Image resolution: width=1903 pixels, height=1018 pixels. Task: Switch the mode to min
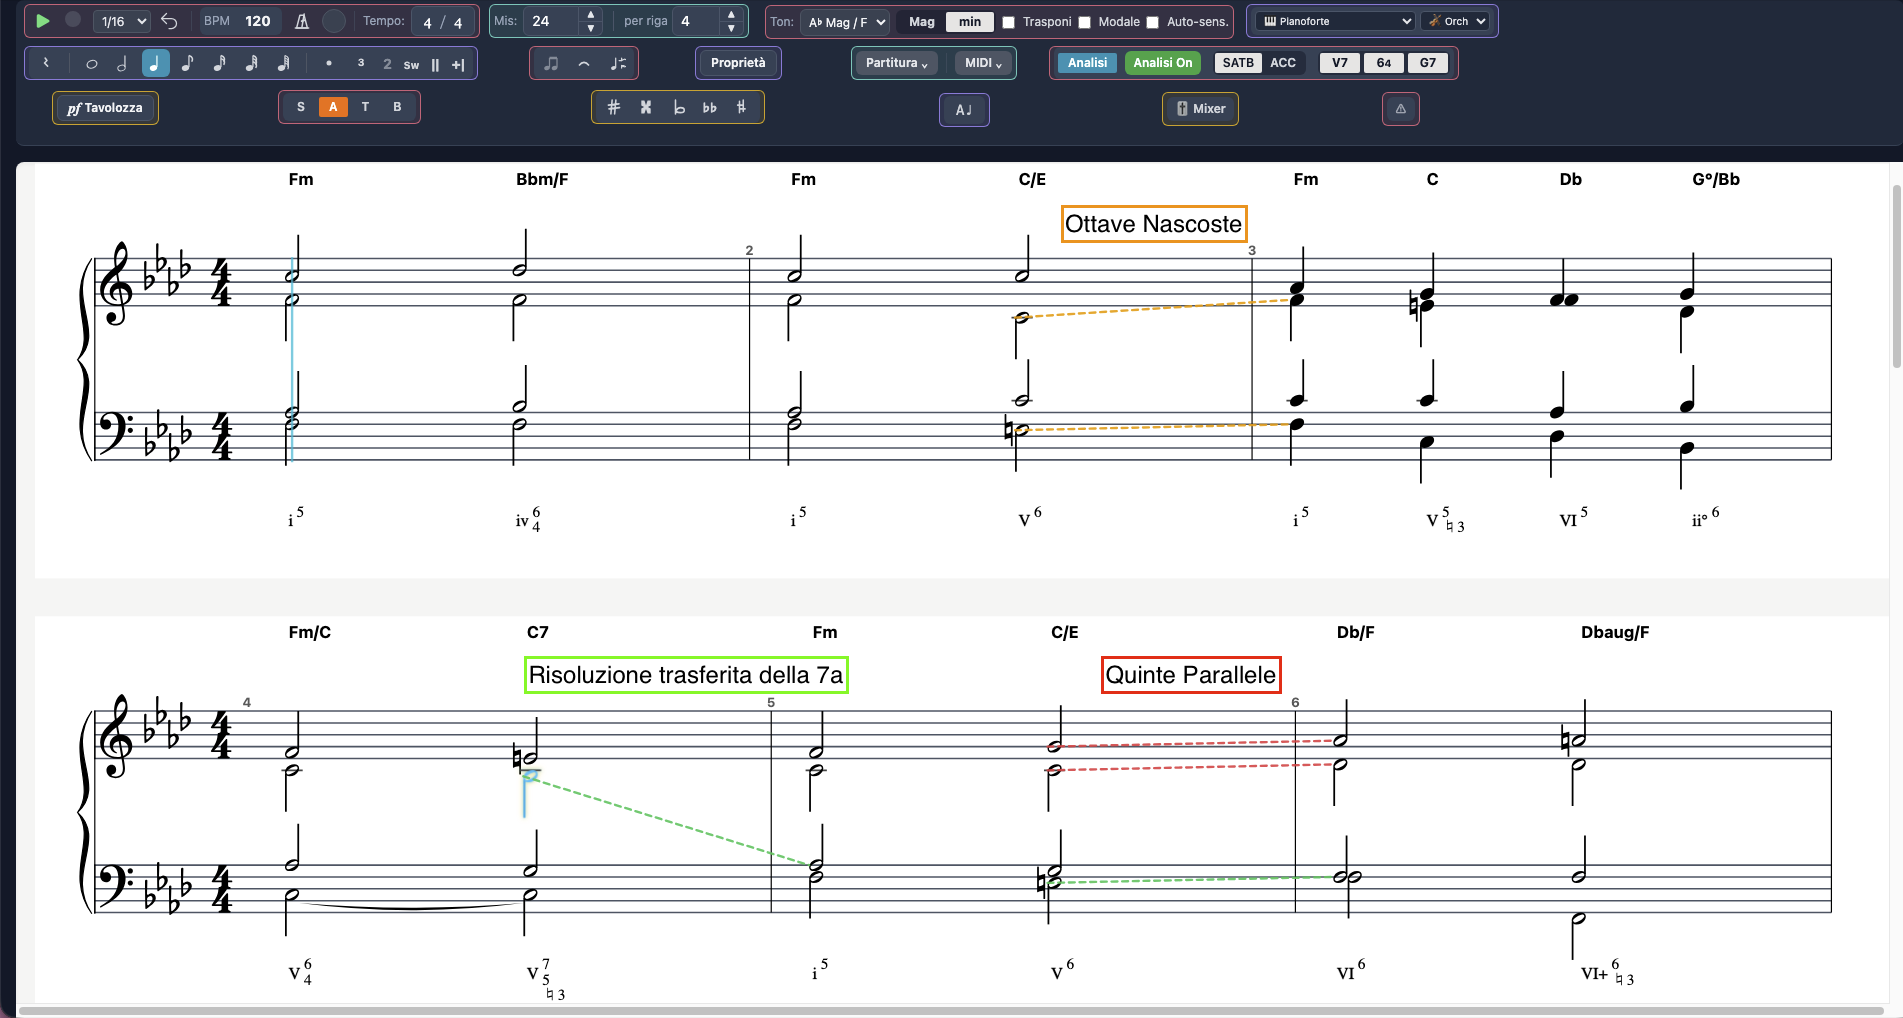click(970, 21)
